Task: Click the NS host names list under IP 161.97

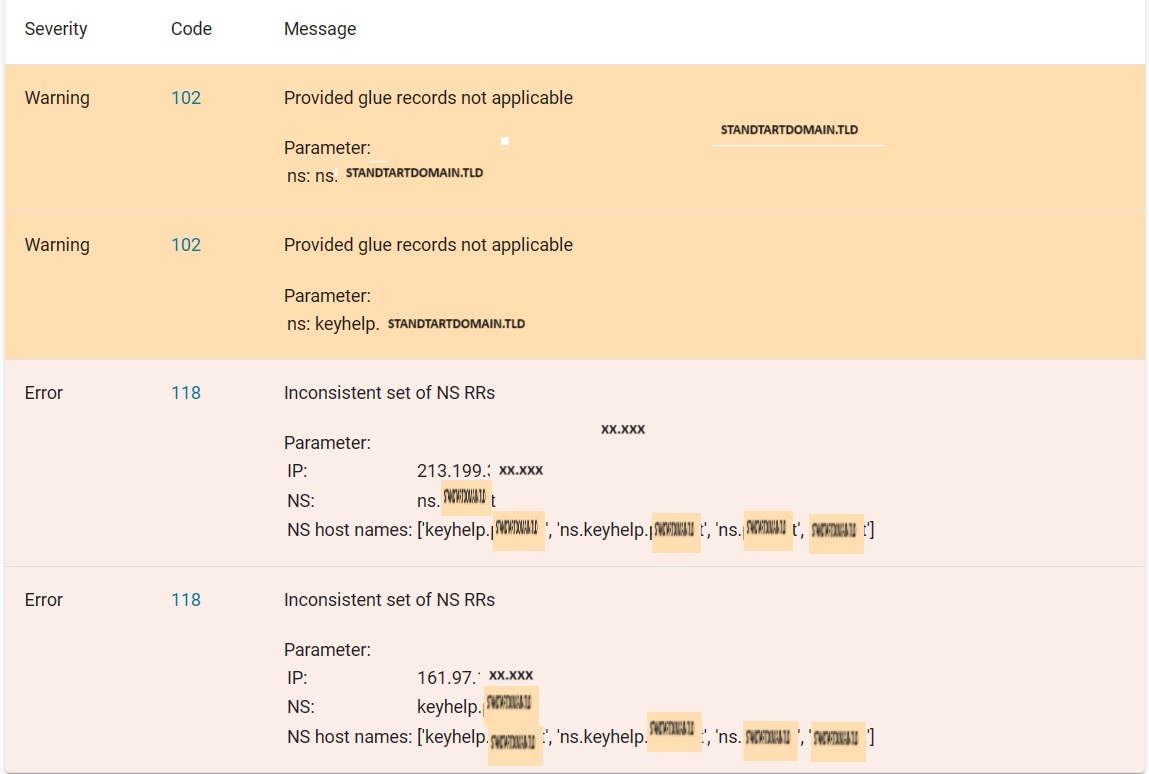Action: [645, 737]
